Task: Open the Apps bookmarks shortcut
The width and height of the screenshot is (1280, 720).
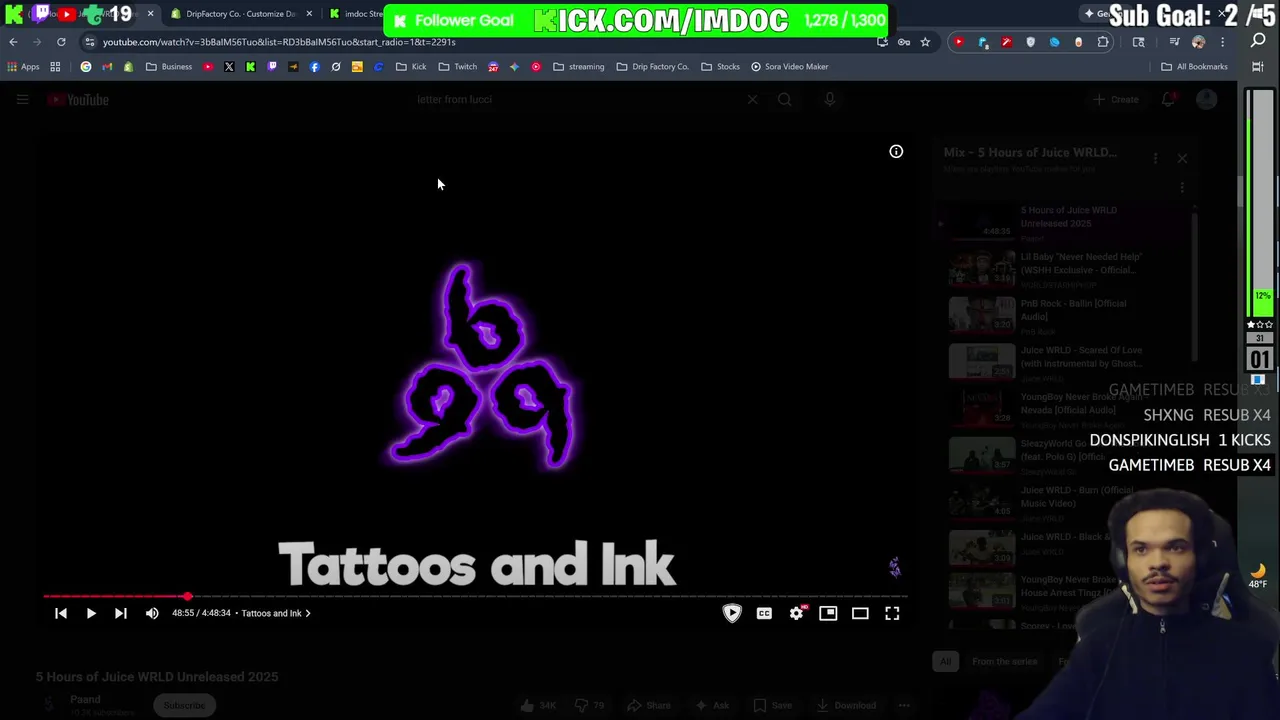Action: pyautogui.click(x=23, y=67)
